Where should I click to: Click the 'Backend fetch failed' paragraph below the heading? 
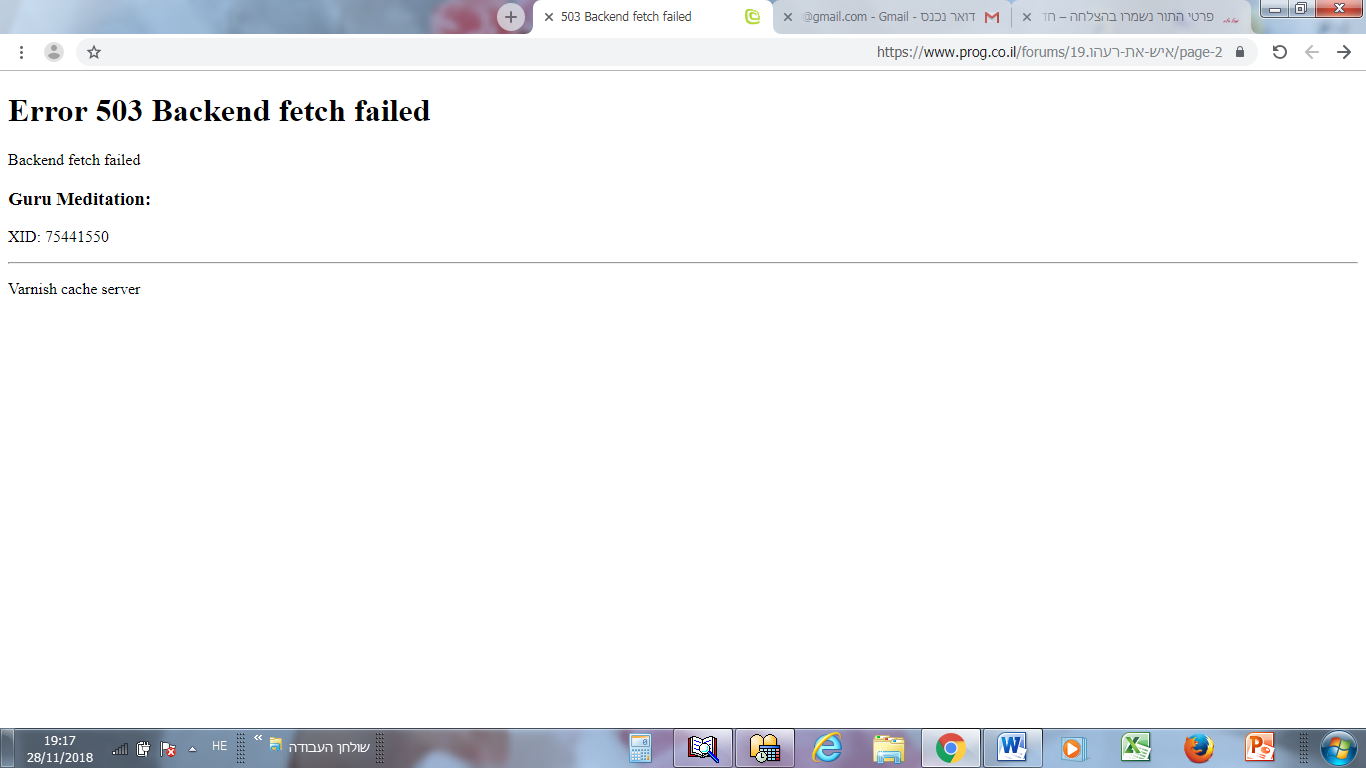coord(74,160)
